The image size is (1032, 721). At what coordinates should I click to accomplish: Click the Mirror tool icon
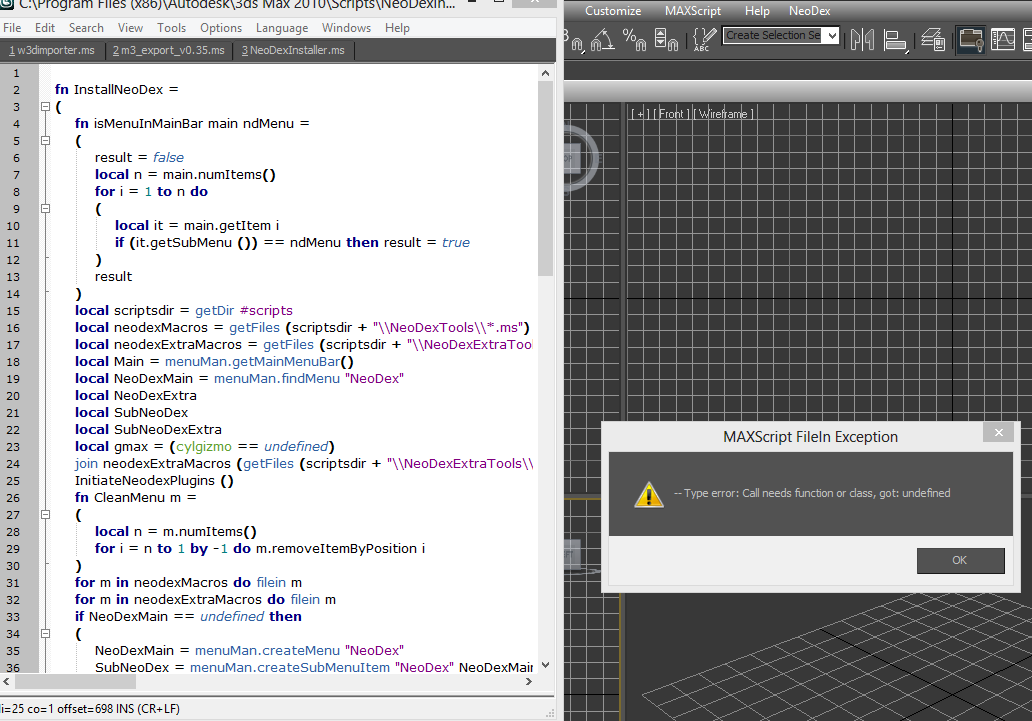[x=862, y=40]
